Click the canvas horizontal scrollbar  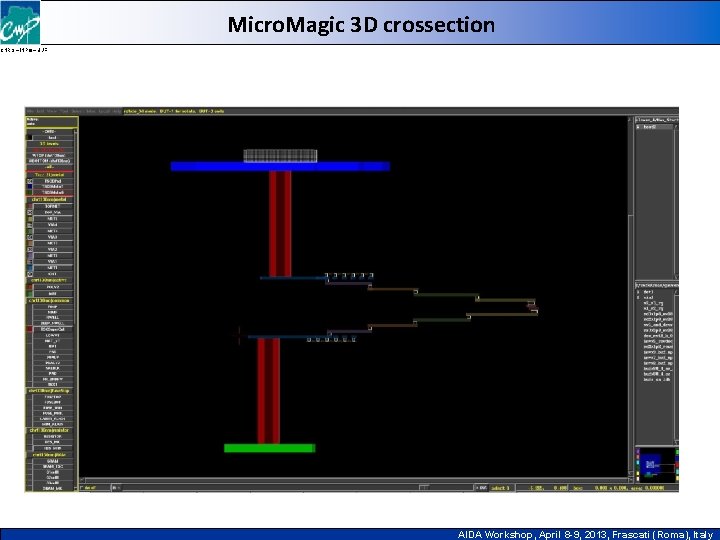click(354, 480)
